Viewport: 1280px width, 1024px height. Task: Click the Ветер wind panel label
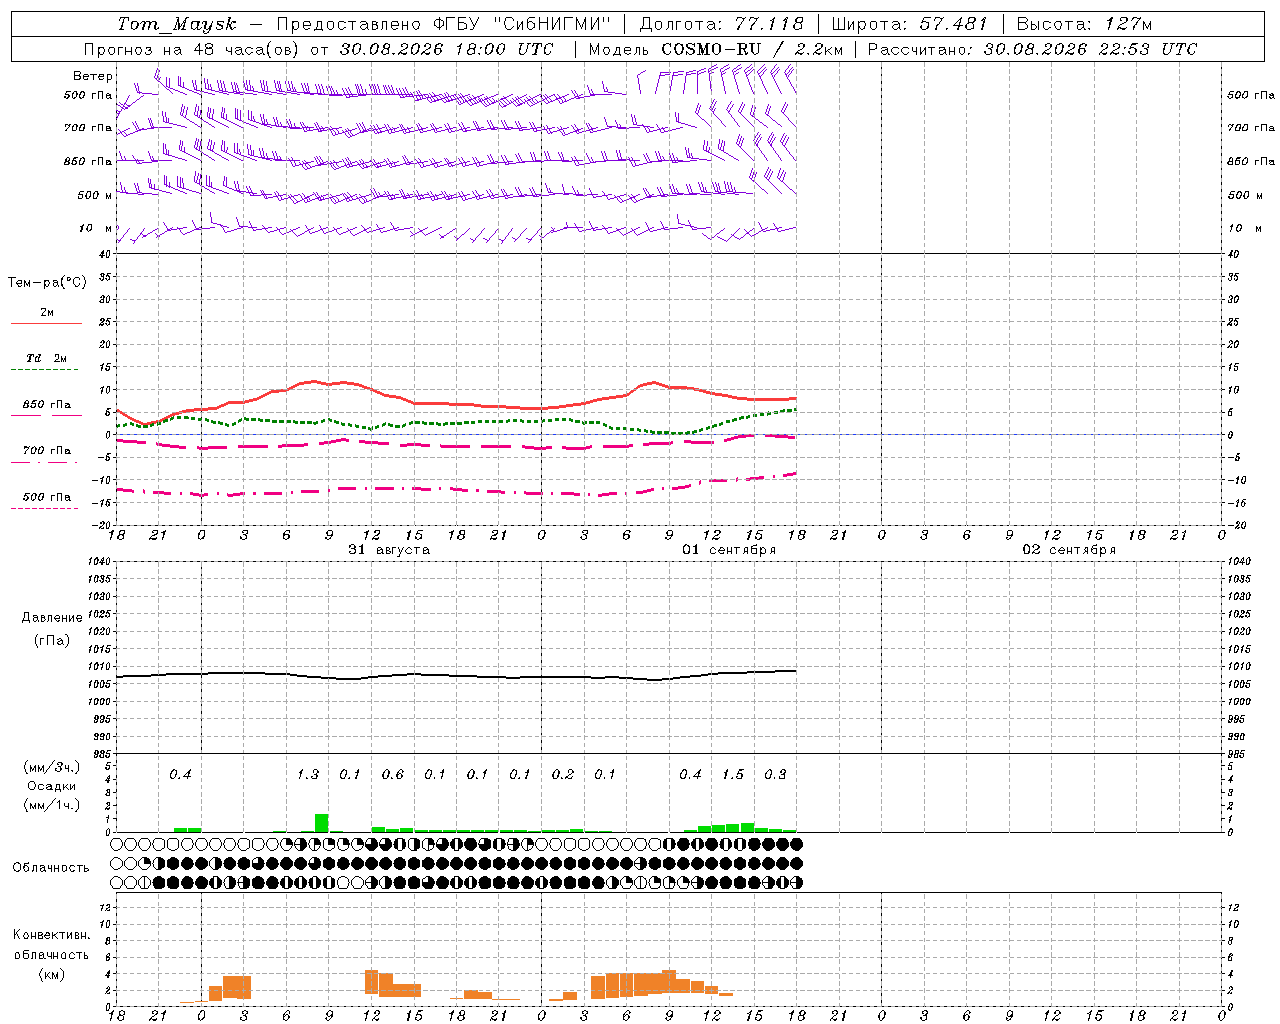pos(92,76)
